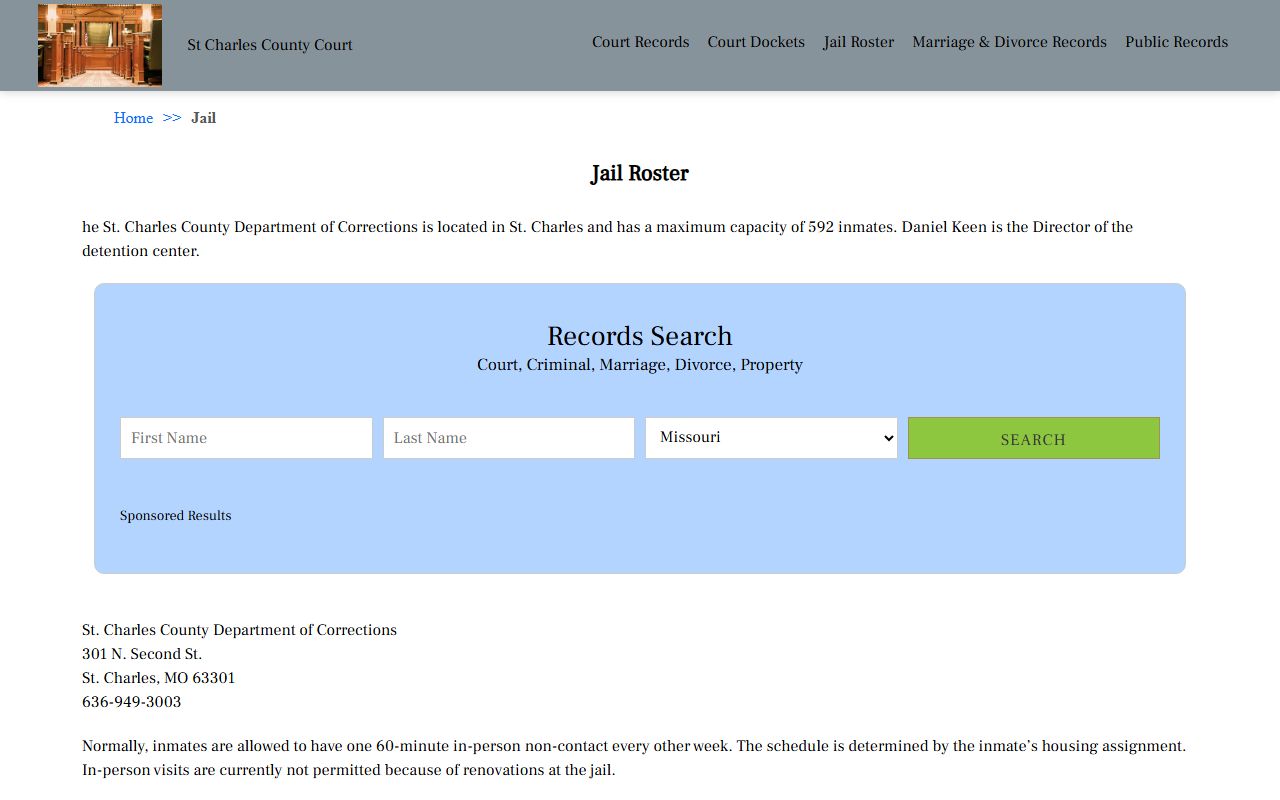Click the Sponsored Results label
This screenshot has height=800, width=1280.
coord(175,516)
